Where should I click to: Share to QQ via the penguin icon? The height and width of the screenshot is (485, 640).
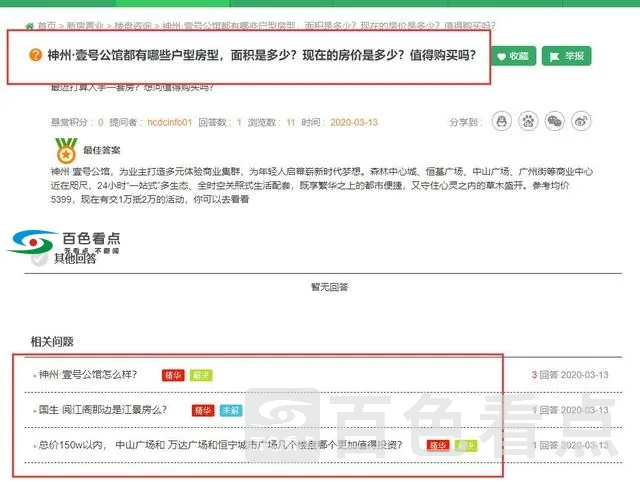pyautogui.click(x=502, y=121)
